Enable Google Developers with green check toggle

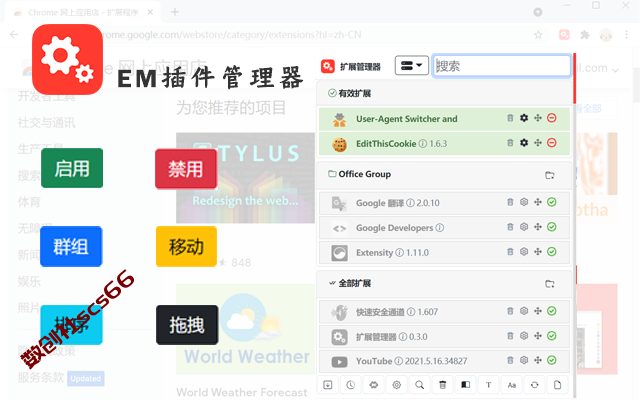click(552, 227)
